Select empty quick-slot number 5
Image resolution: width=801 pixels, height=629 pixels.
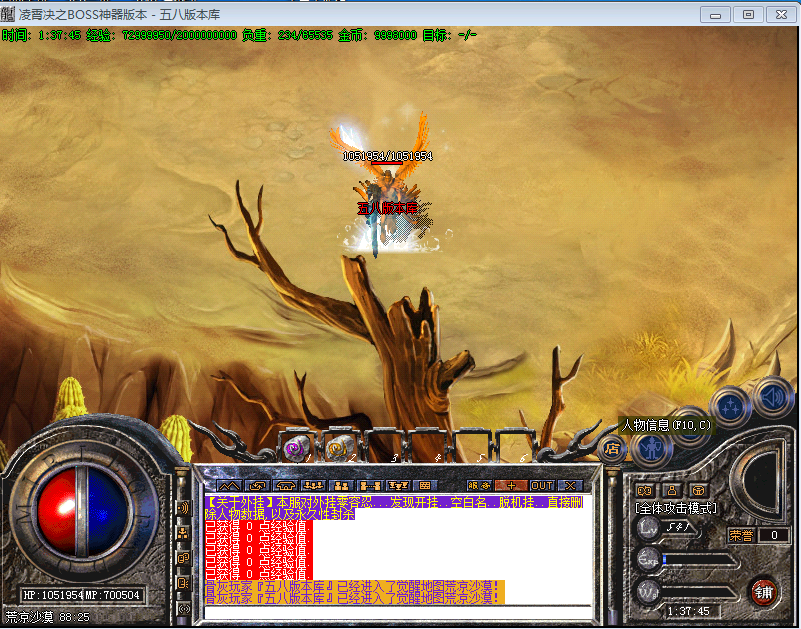pos(470,446)
